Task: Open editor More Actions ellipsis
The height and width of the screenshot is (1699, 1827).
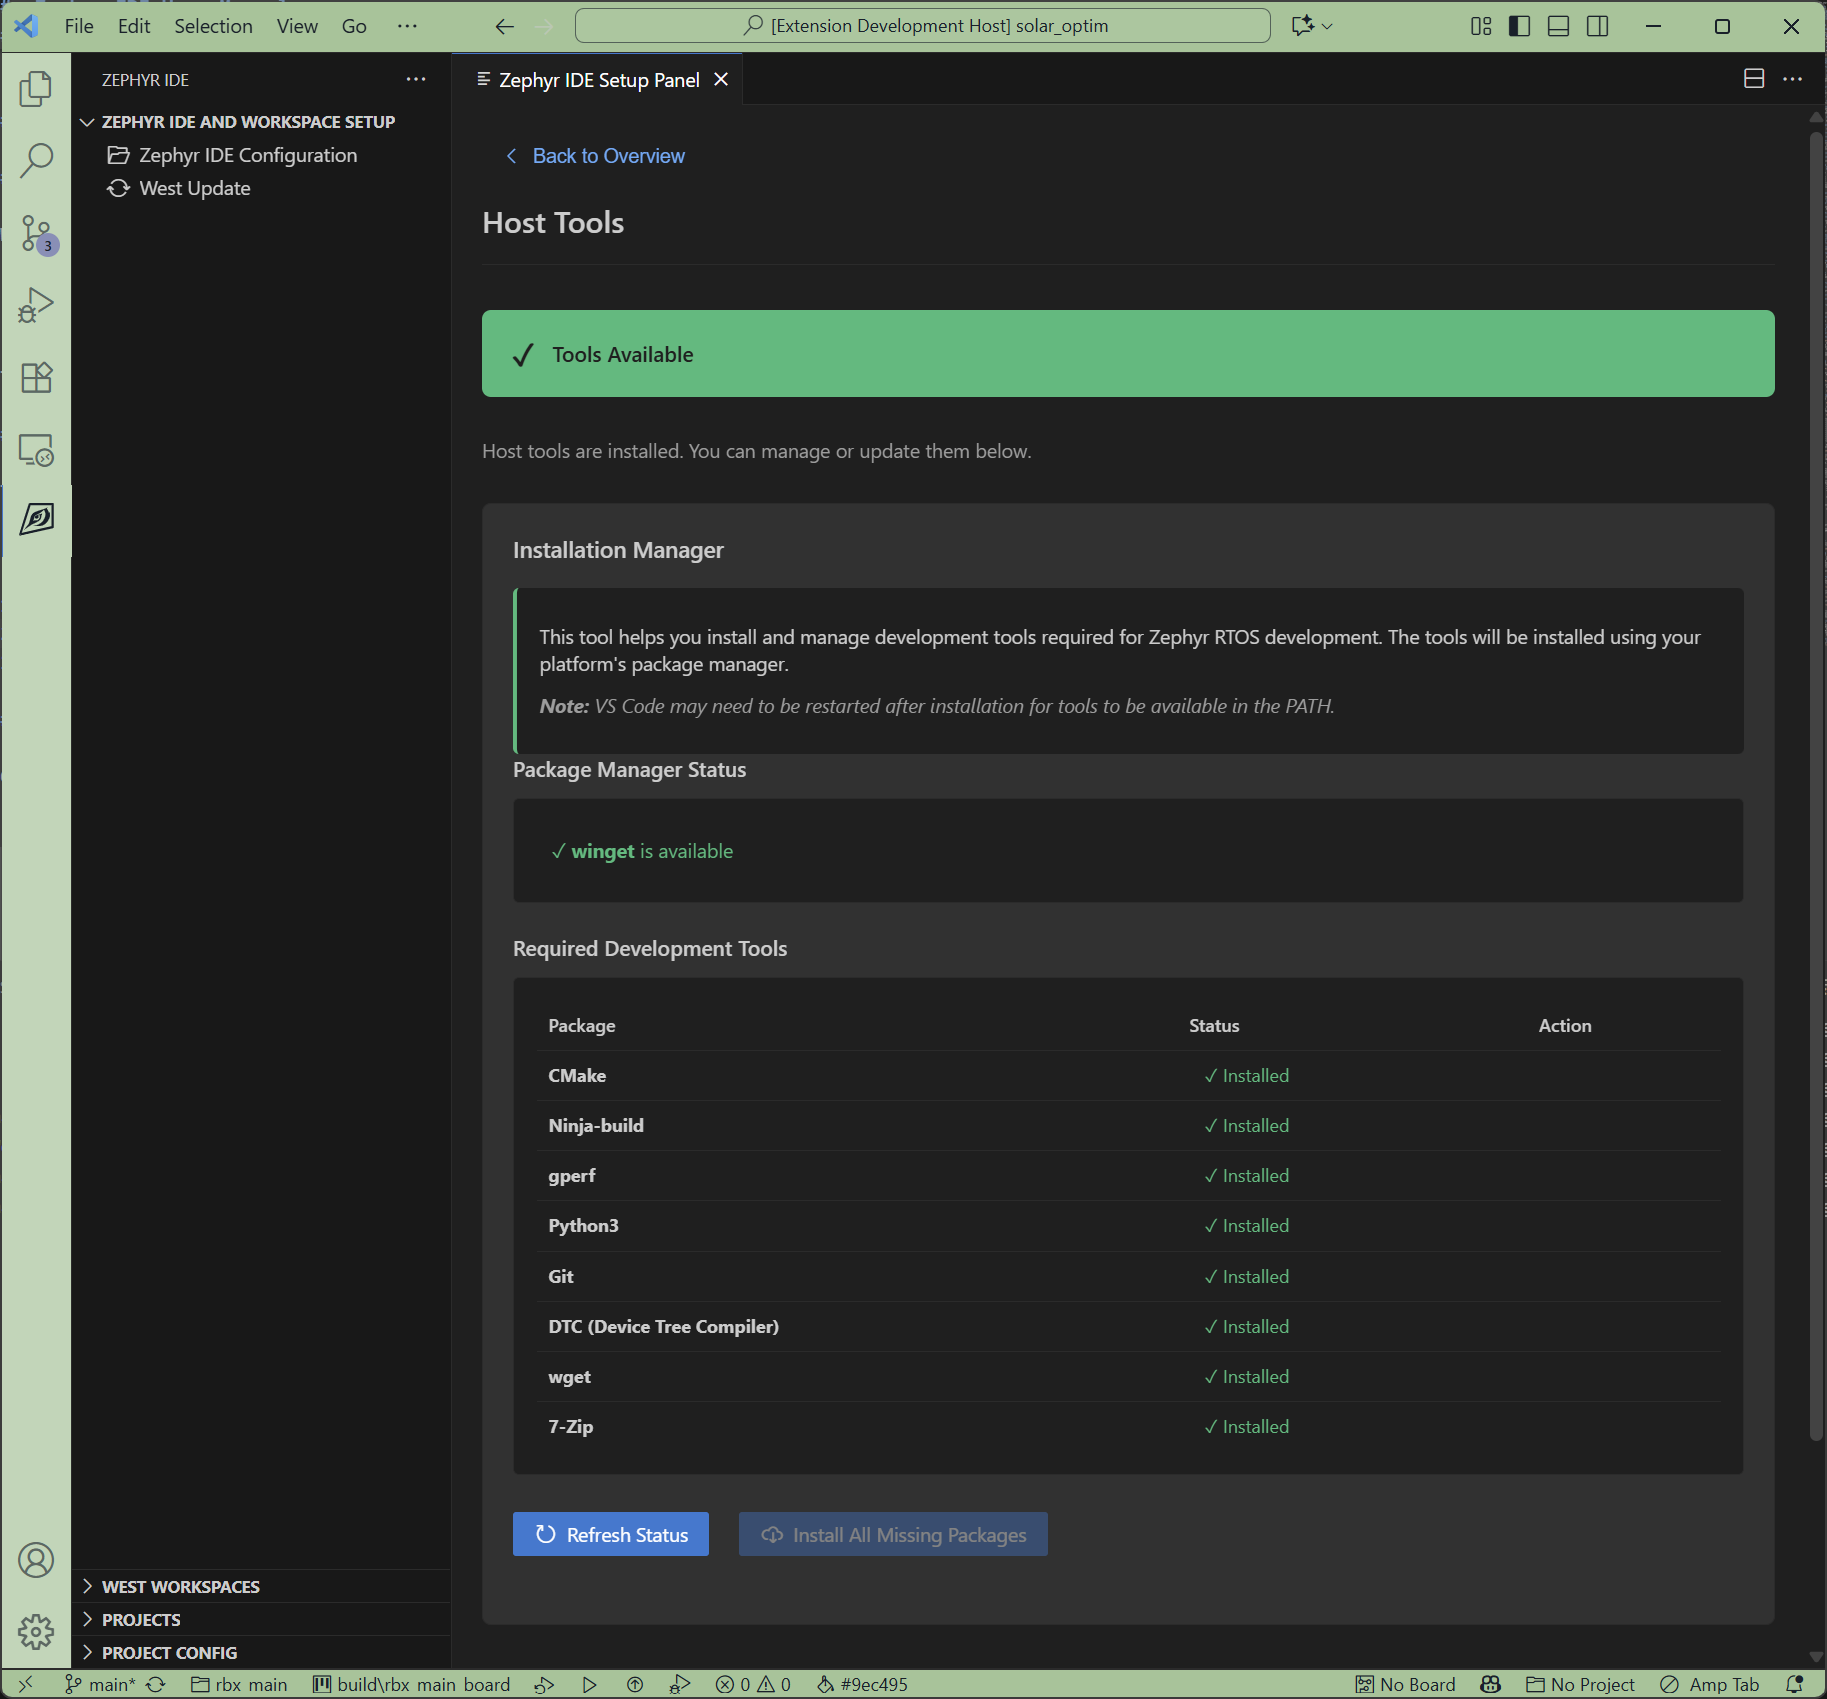Action: pos(1792,78)
